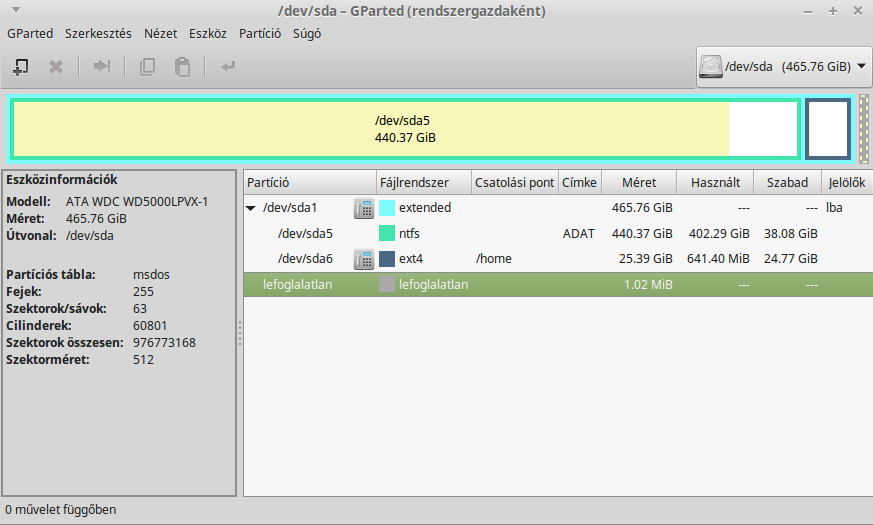The image size is (873, 525).
Task: Open the Súgó menu
Action: coord(307,33)
